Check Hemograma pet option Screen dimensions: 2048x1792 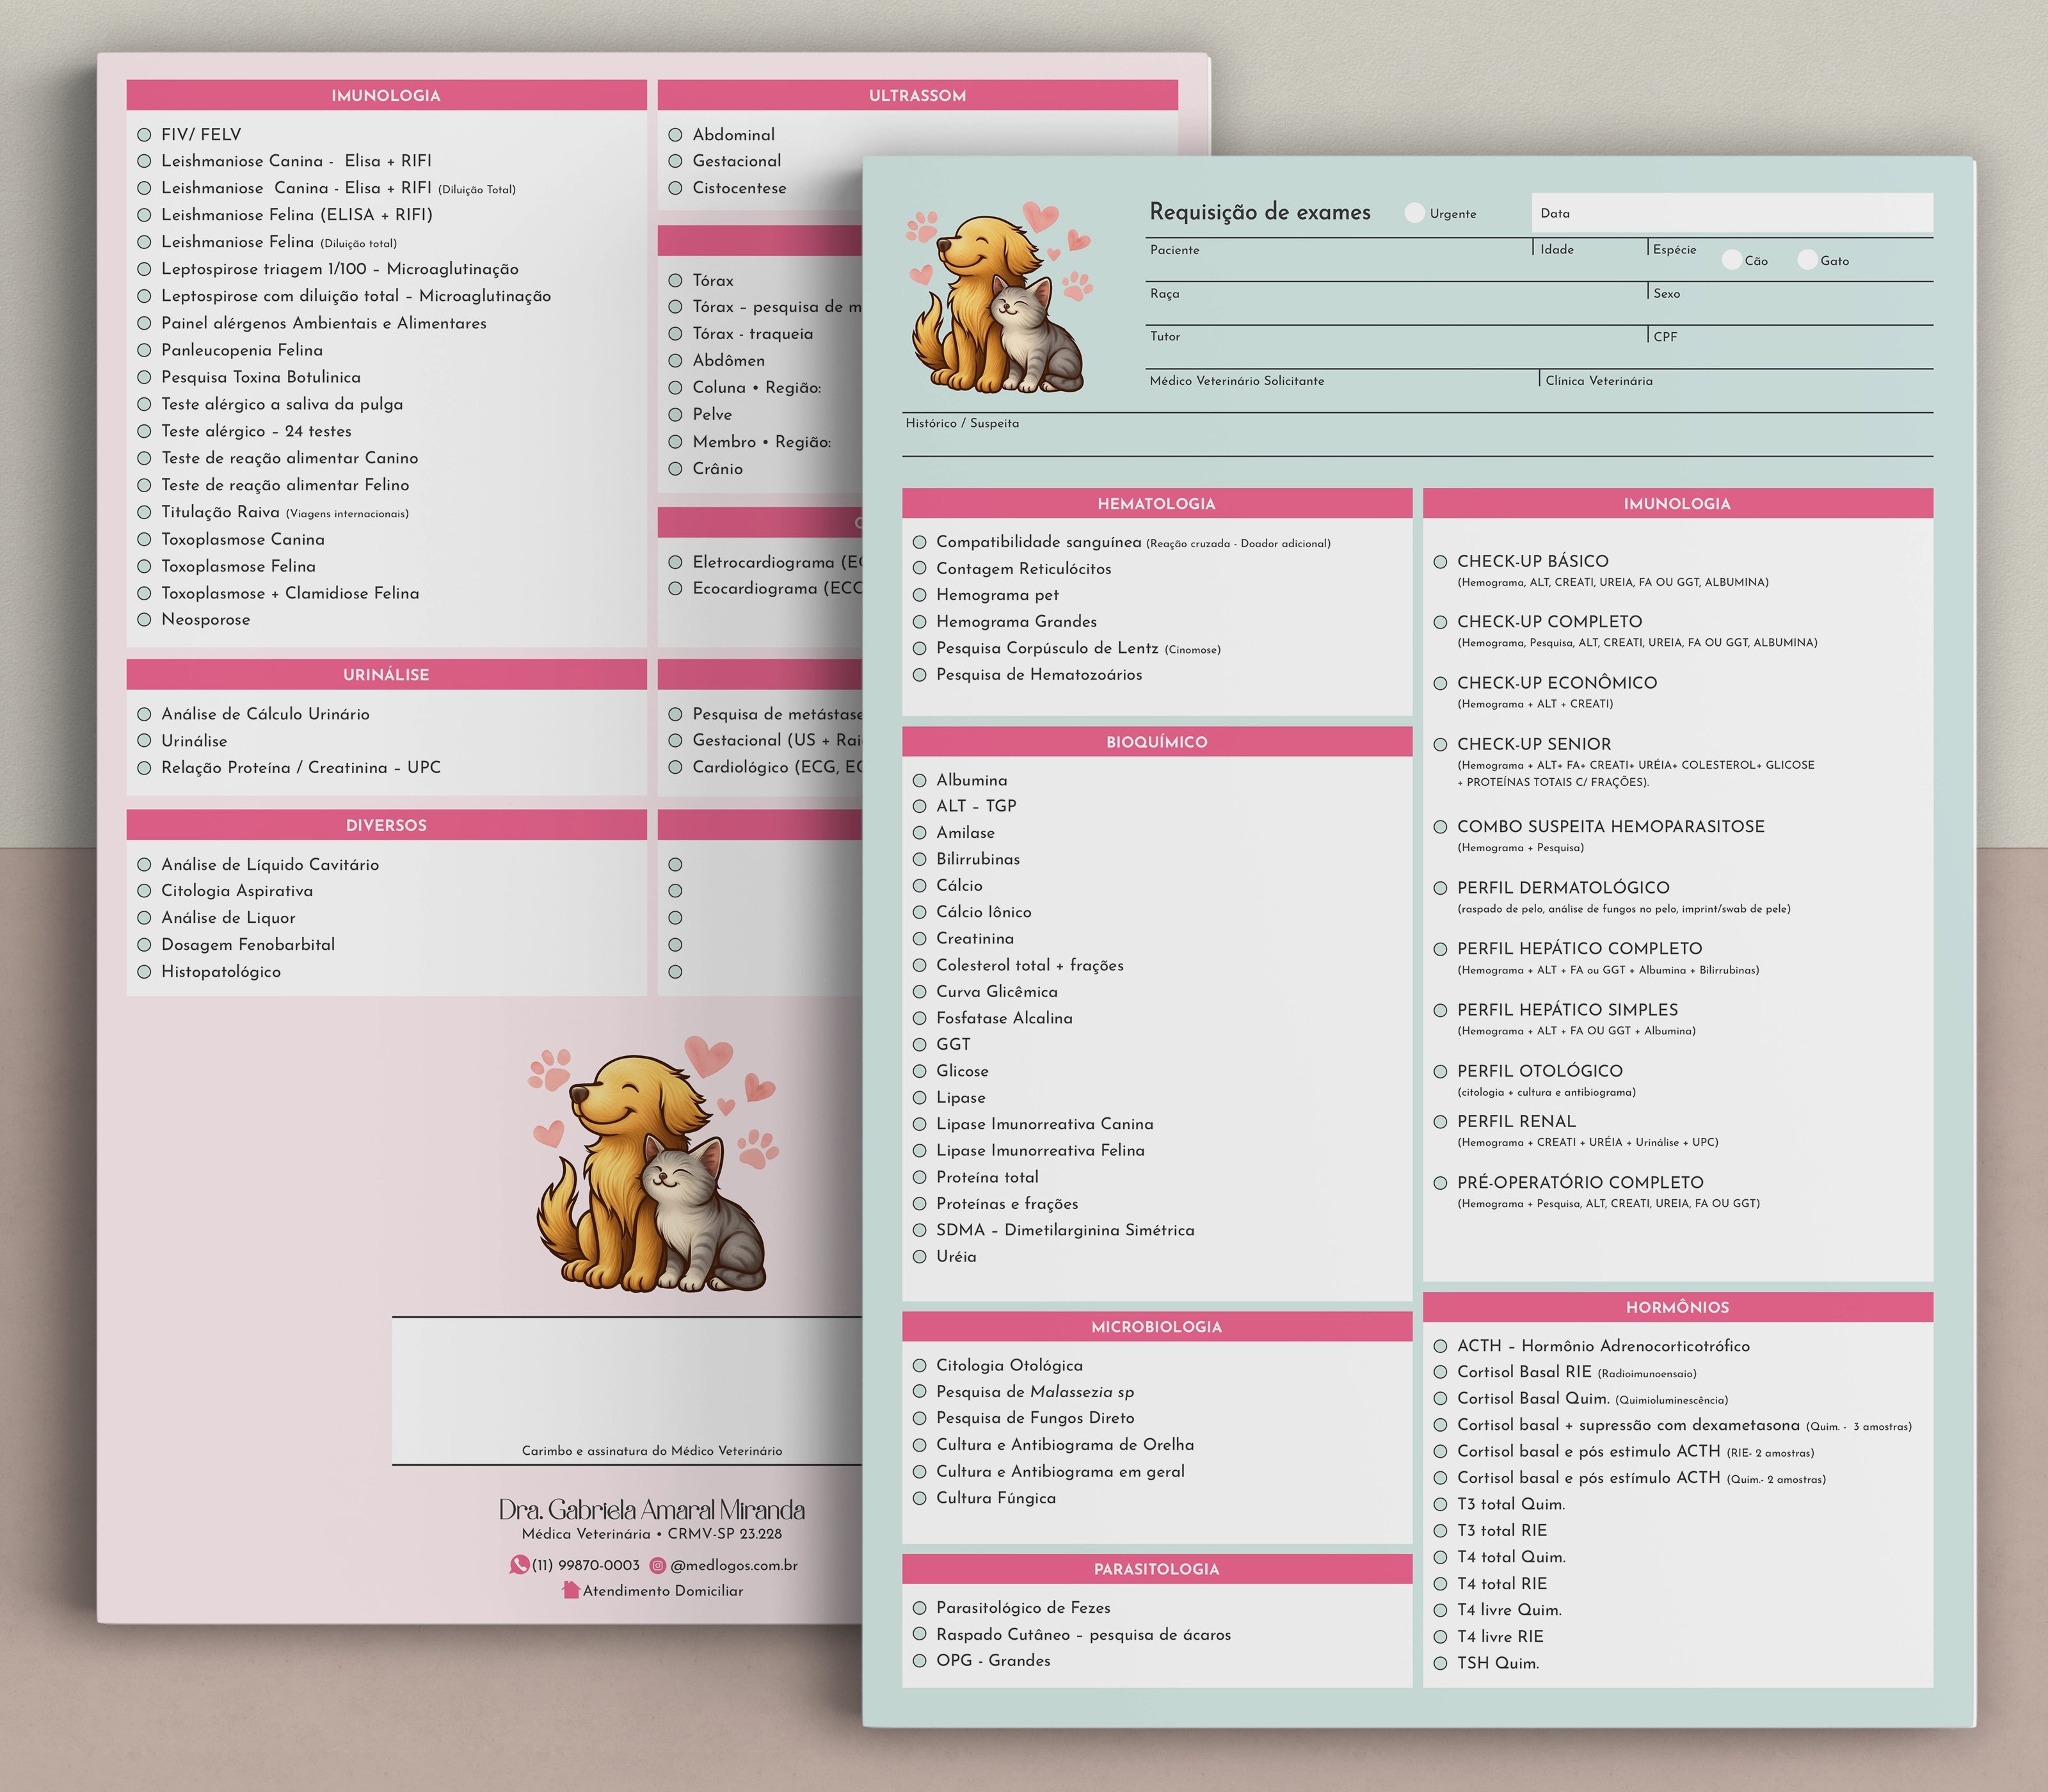pyautogui.click(x=920, y=595)
